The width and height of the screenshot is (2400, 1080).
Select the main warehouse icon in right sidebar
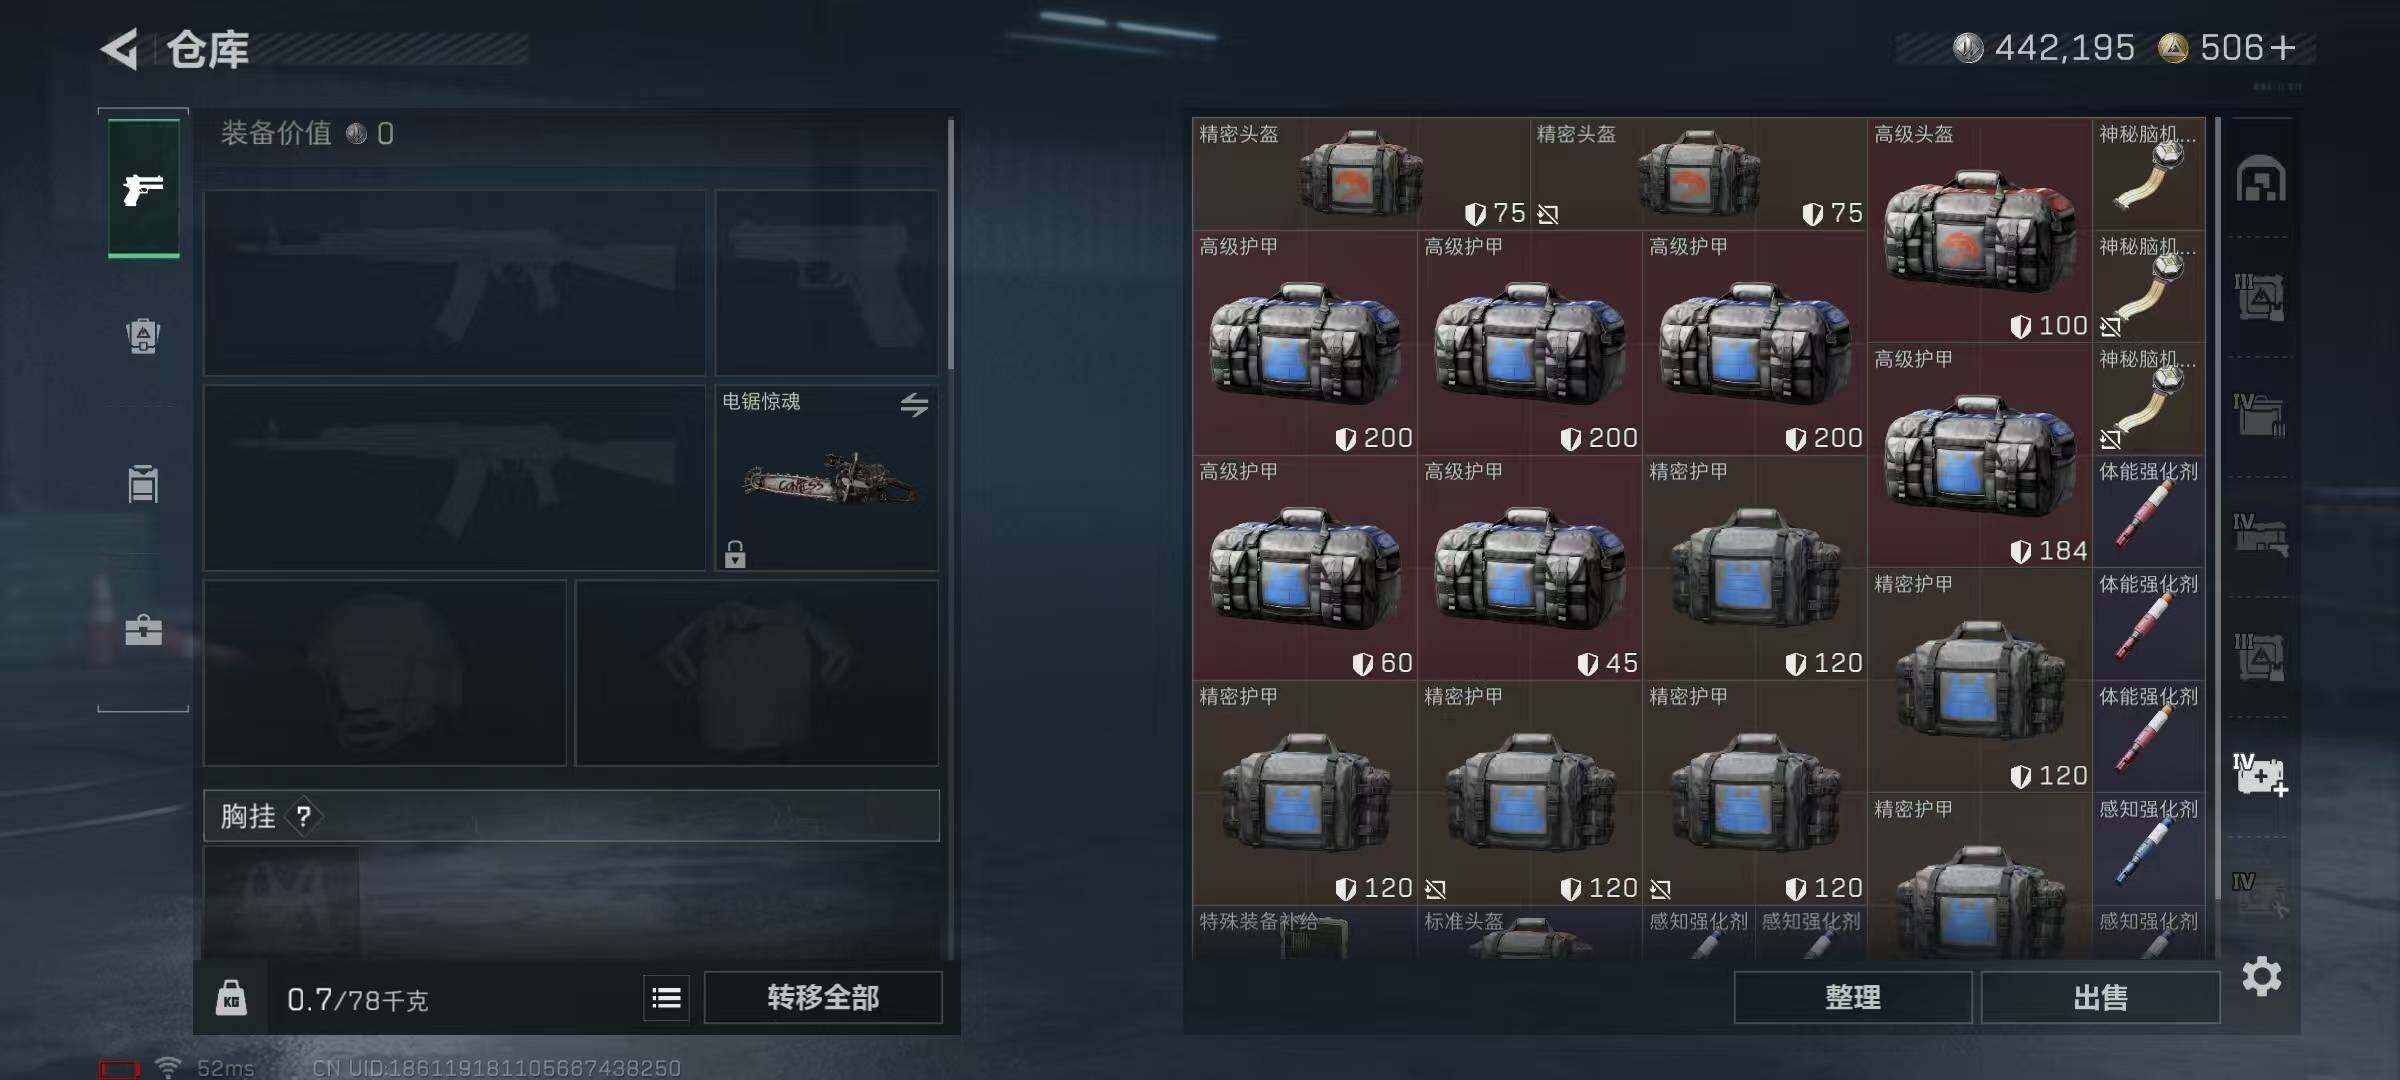coord(2261,180)
